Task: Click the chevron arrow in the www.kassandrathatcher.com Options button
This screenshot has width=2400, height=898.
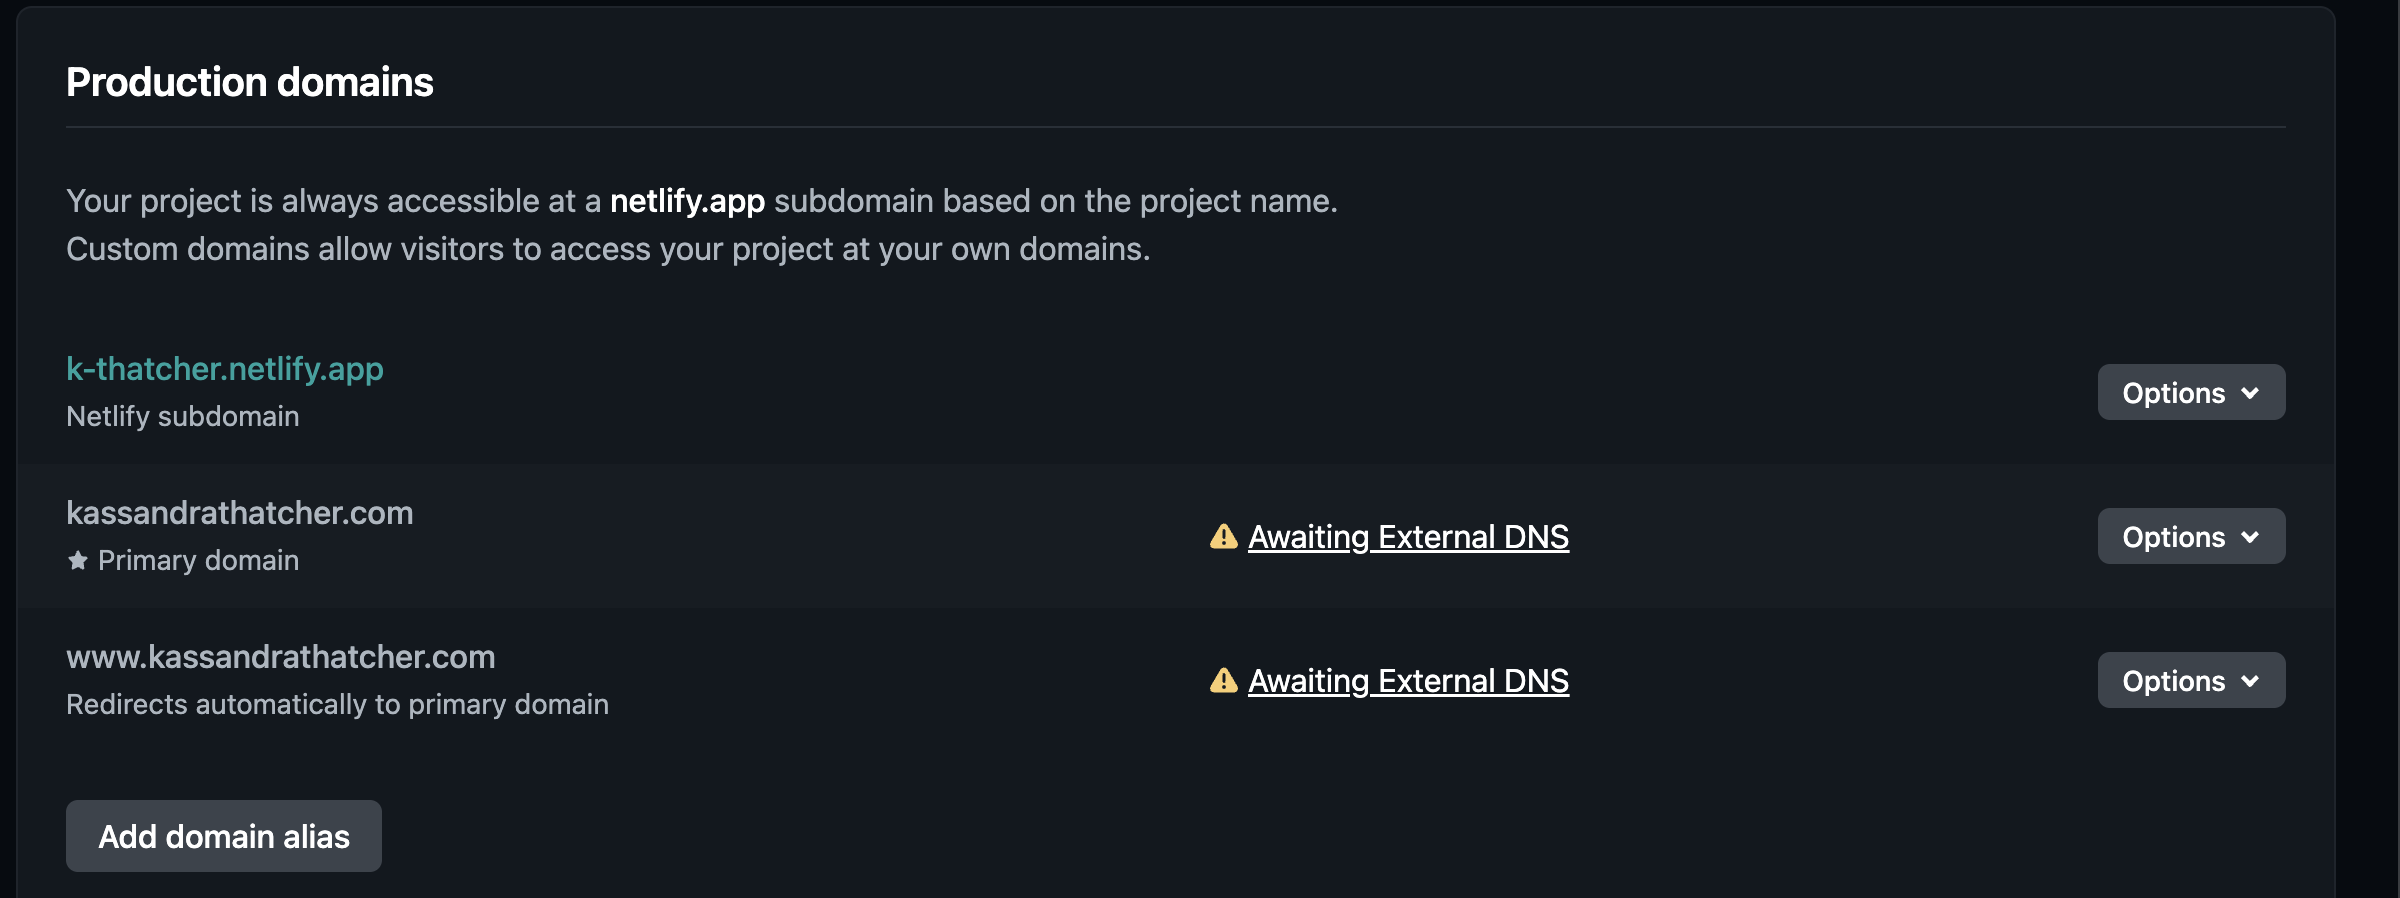Action: coord(2251,681)
